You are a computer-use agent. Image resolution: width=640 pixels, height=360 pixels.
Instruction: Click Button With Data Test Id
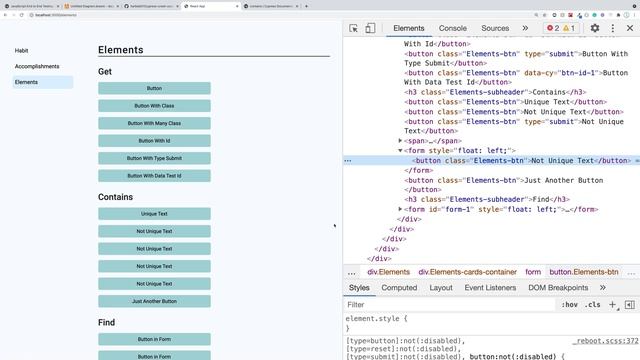click(x=154, y=176)
